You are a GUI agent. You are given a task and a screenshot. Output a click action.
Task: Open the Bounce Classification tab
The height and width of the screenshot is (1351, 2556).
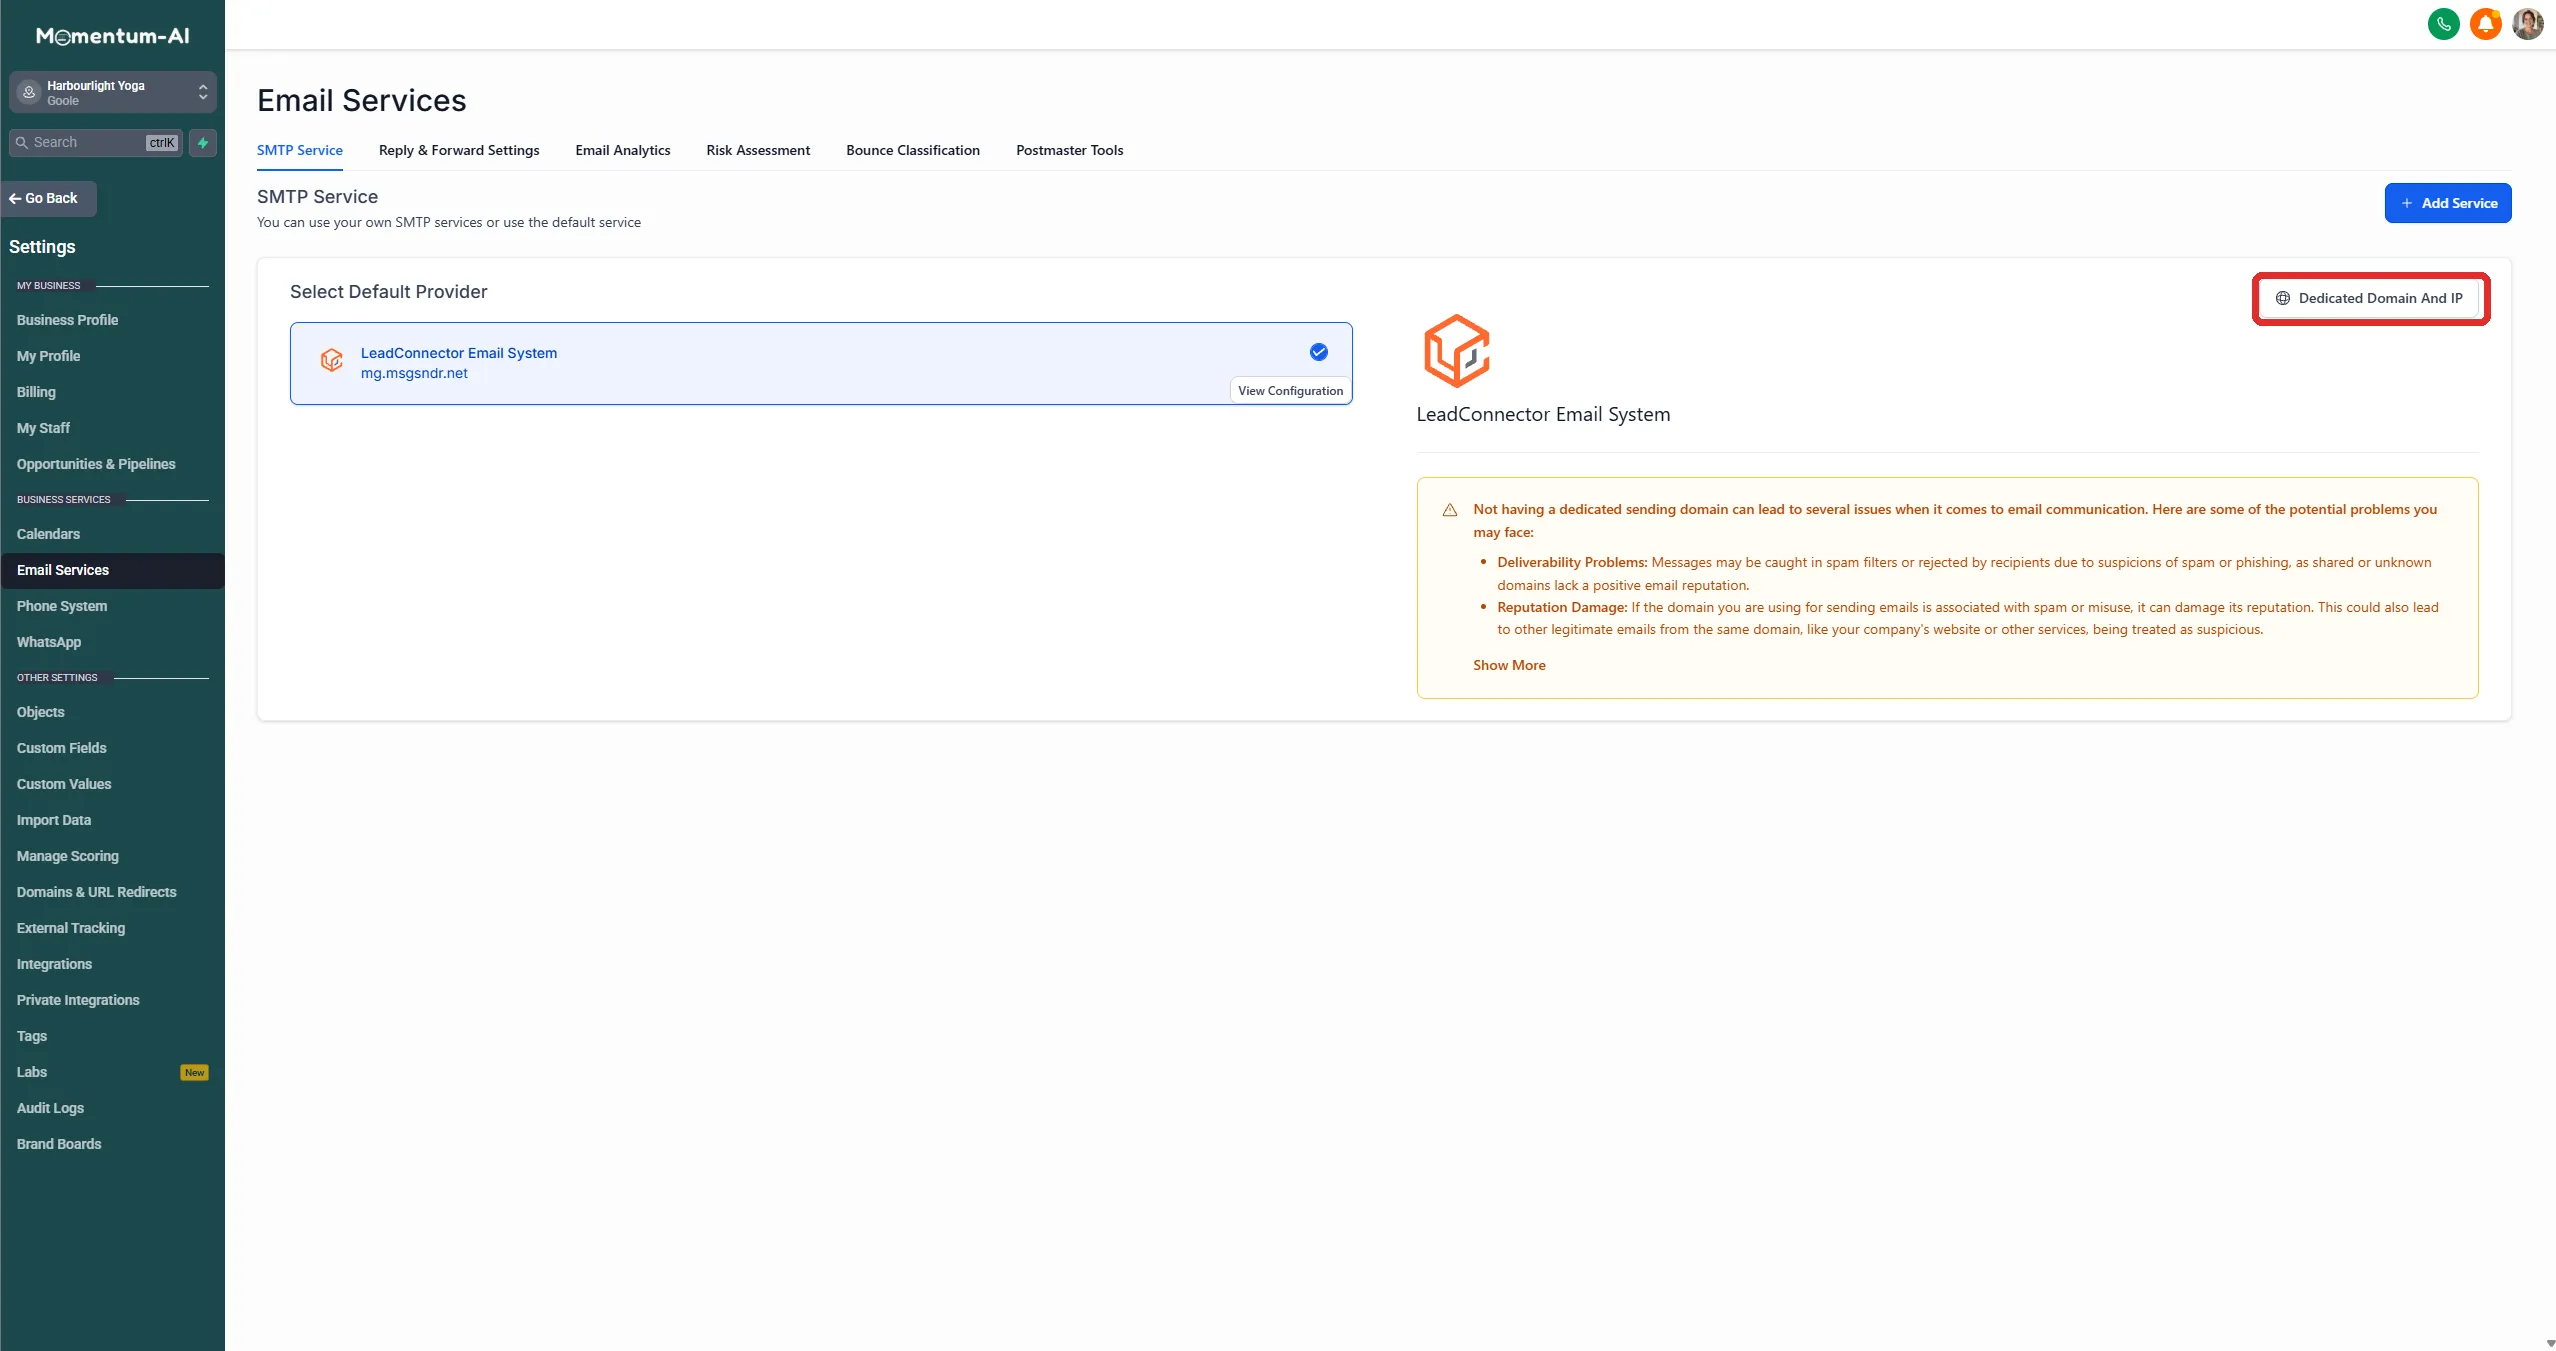[x=912, y=150]
